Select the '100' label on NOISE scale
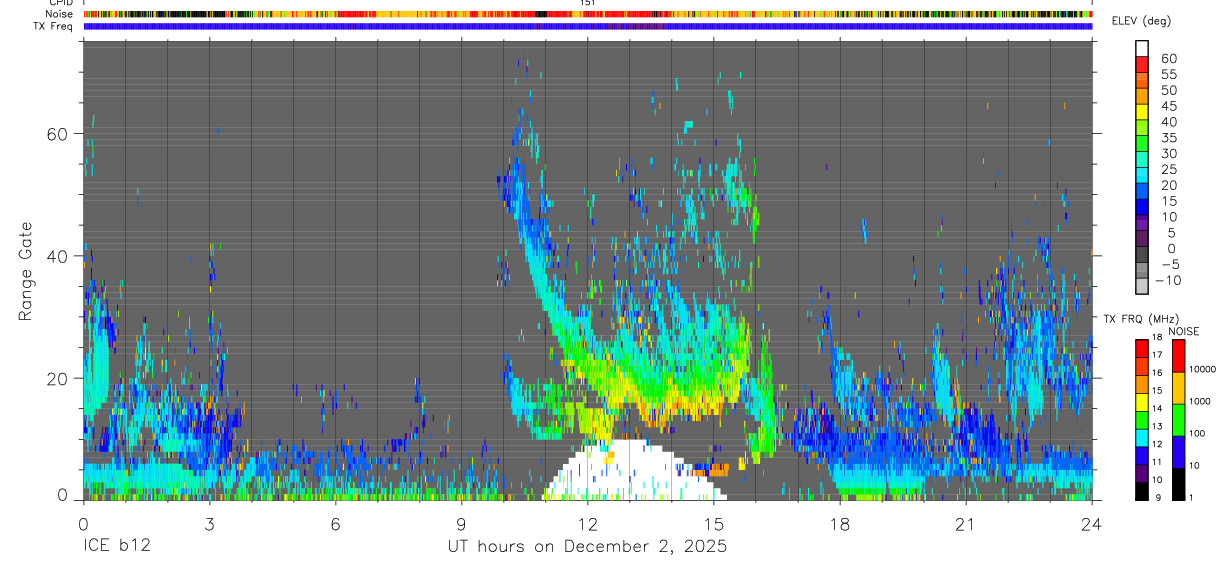The image size is (1228, 567). (x=1198, y=433)
